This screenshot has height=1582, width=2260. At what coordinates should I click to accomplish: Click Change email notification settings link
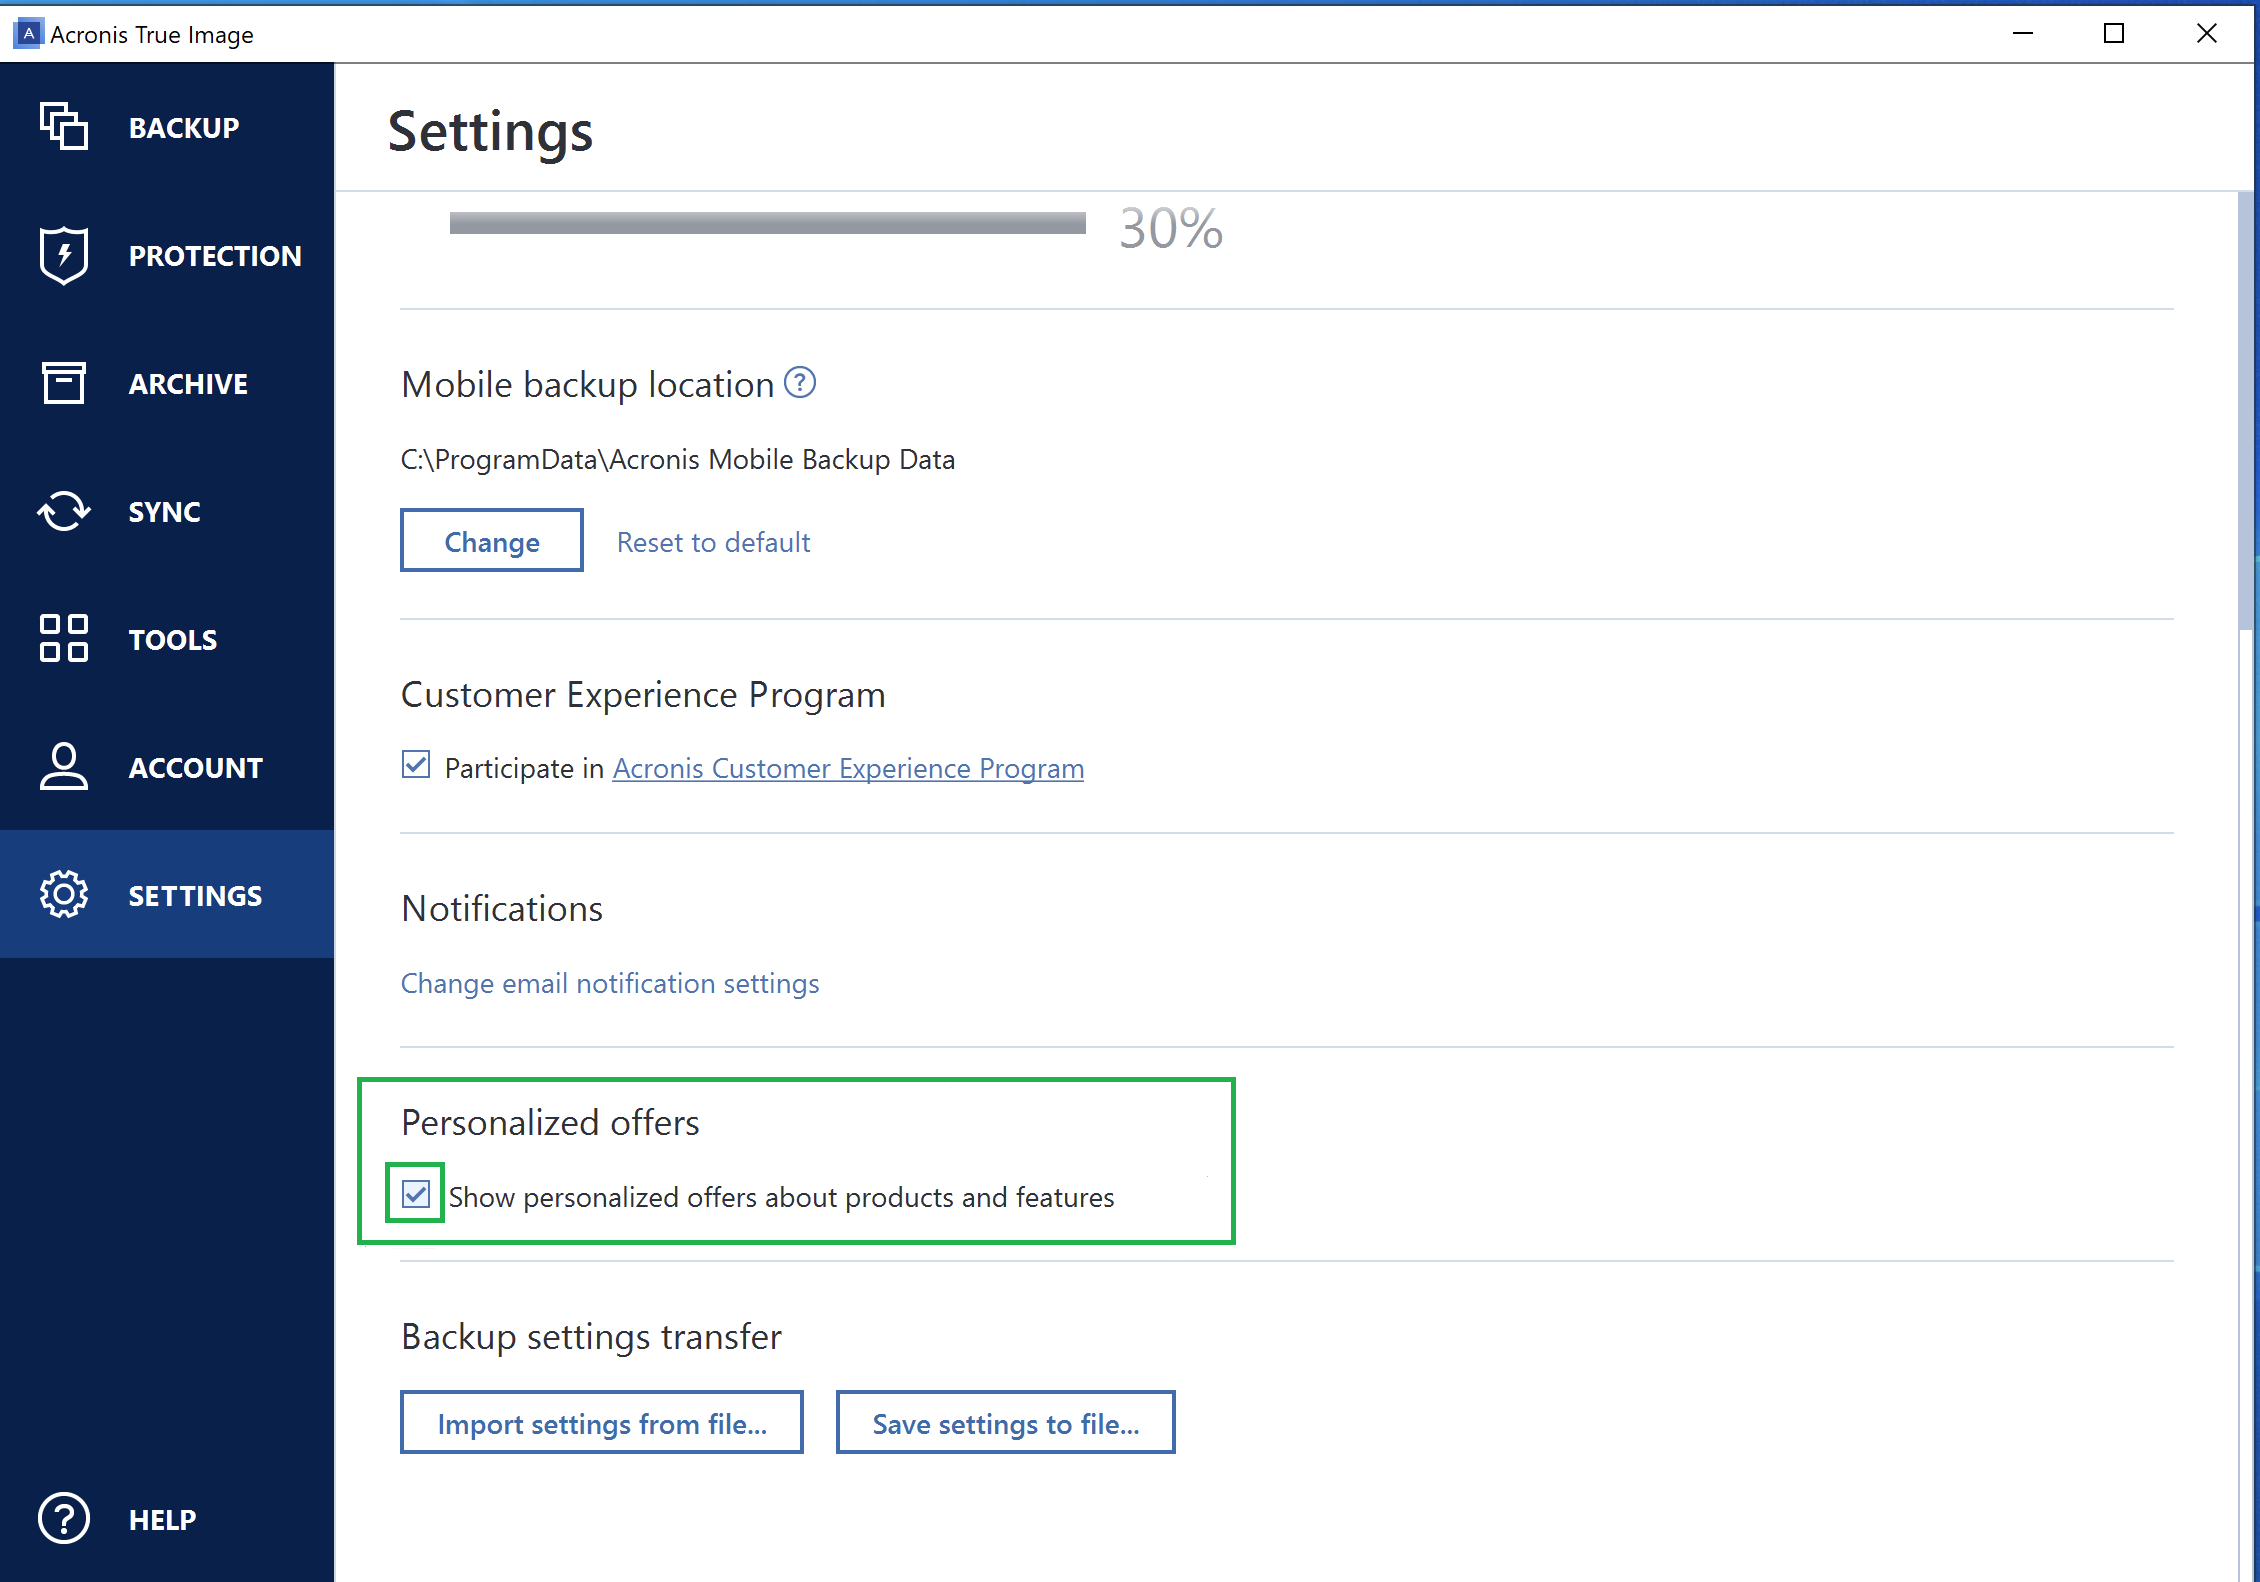click(x=609, y=983)
